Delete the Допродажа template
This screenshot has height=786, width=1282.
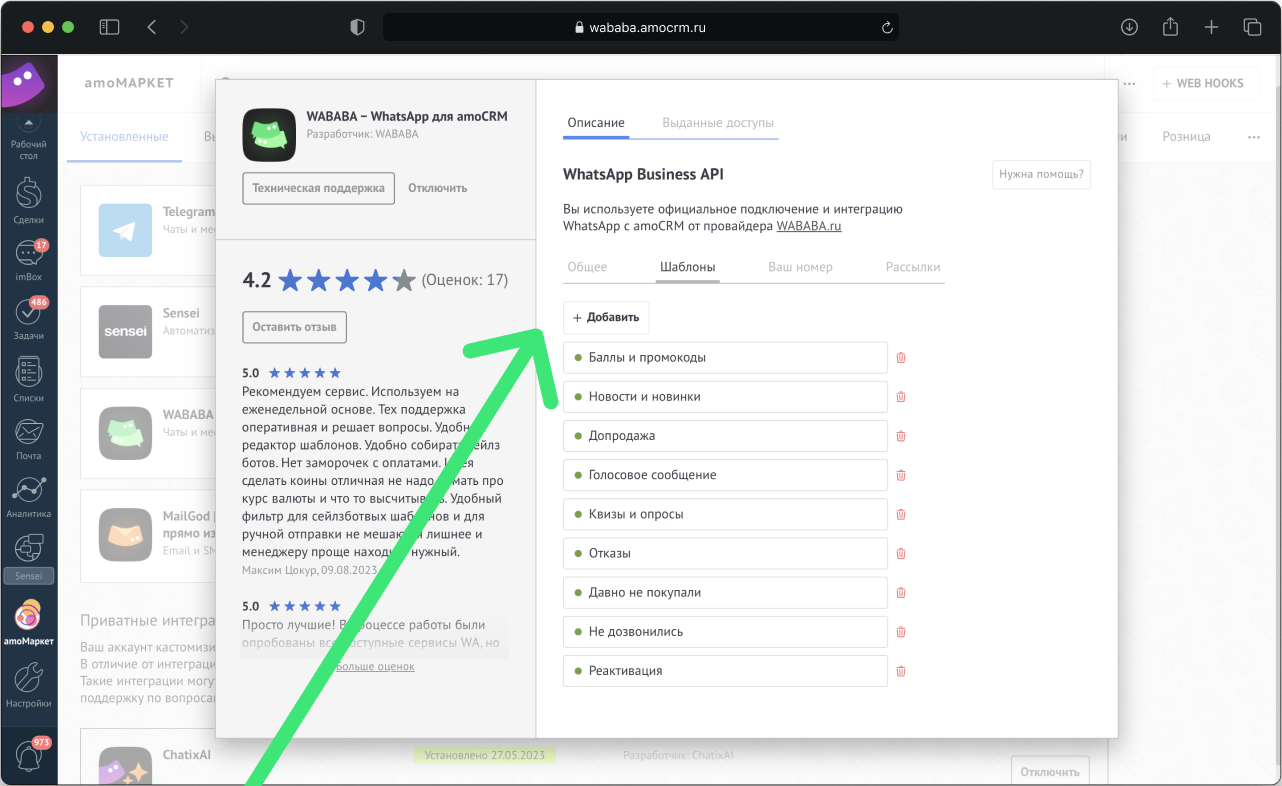(x=901, y=436)
